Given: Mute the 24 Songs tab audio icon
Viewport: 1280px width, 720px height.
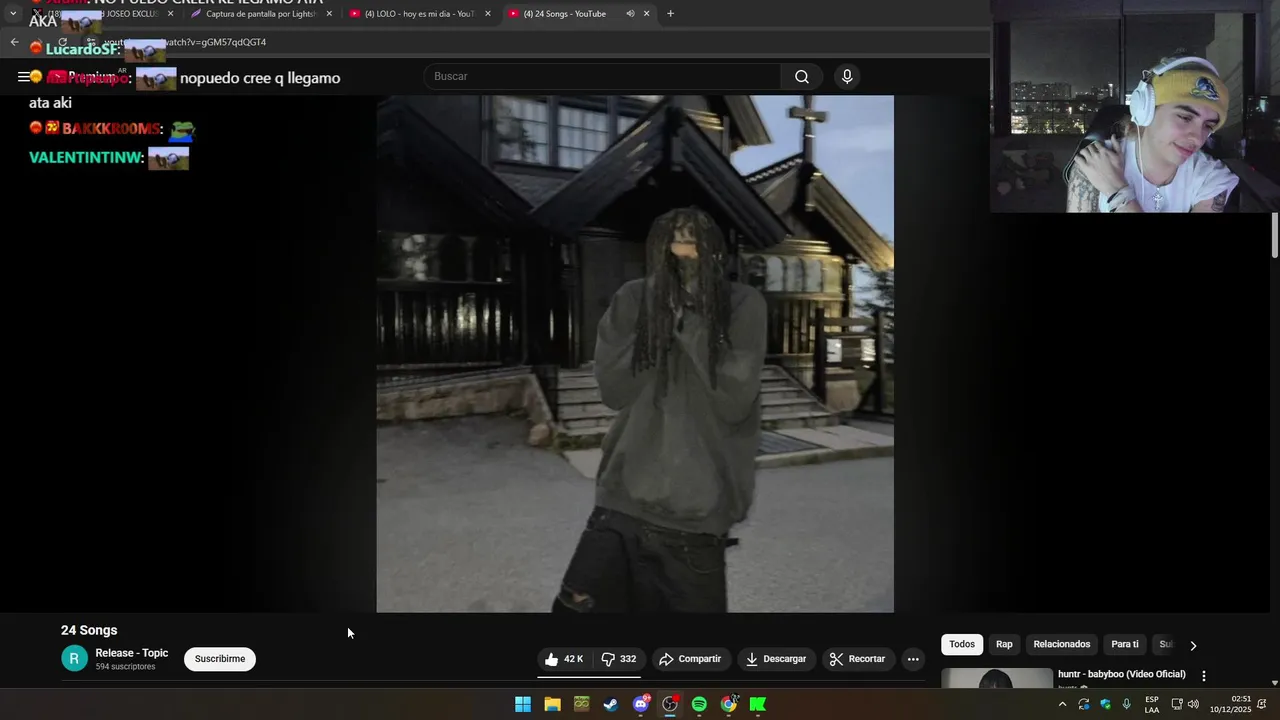Looking at the screenshot, I should (x=630, y=14).
